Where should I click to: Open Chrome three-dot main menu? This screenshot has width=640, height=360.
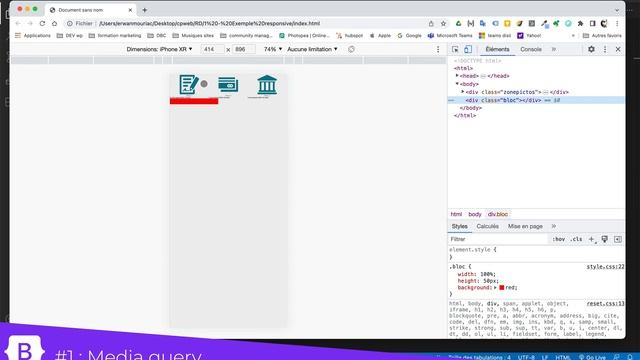pyautogui.click(x=617, y=24)
